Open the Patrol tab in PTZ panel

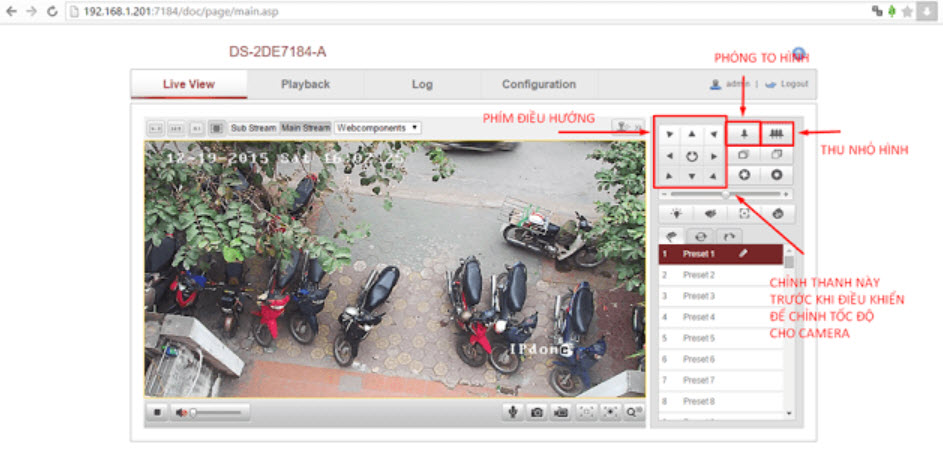tap(700, 236)
